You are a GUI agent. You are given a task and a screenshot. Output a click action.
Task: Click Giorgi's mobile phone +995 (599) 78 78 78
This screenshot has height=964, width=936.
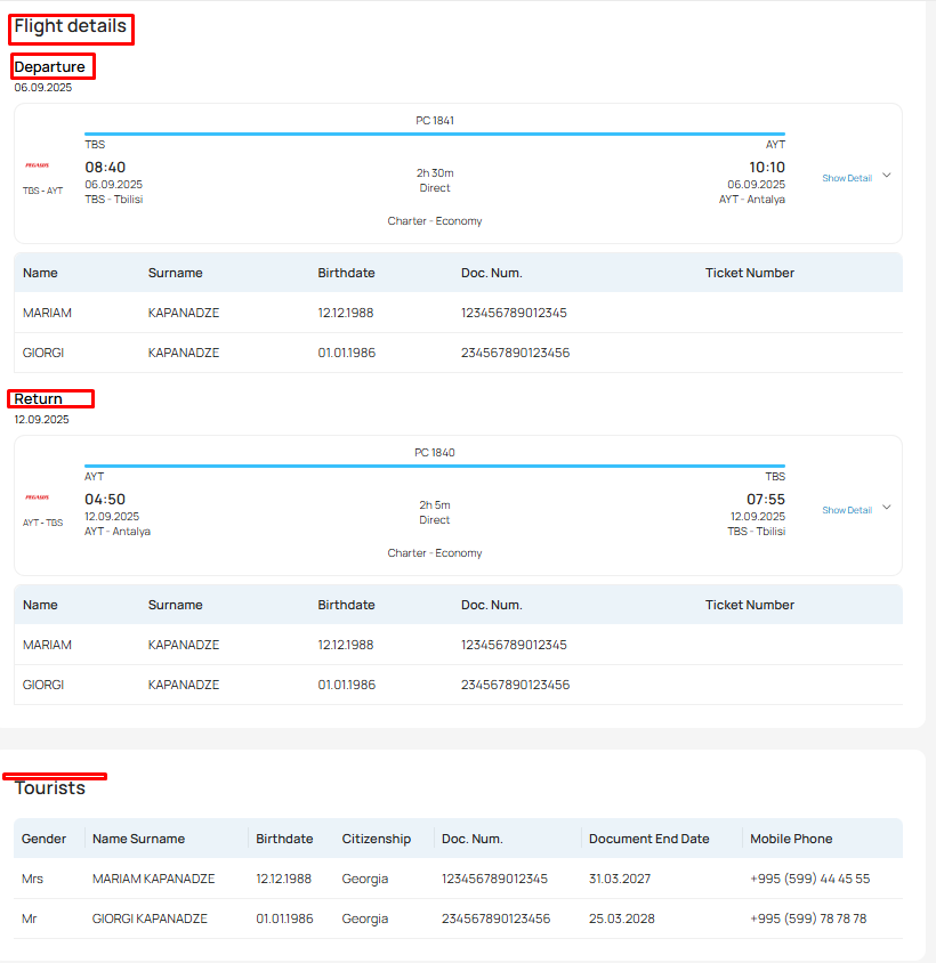(809, 918)
